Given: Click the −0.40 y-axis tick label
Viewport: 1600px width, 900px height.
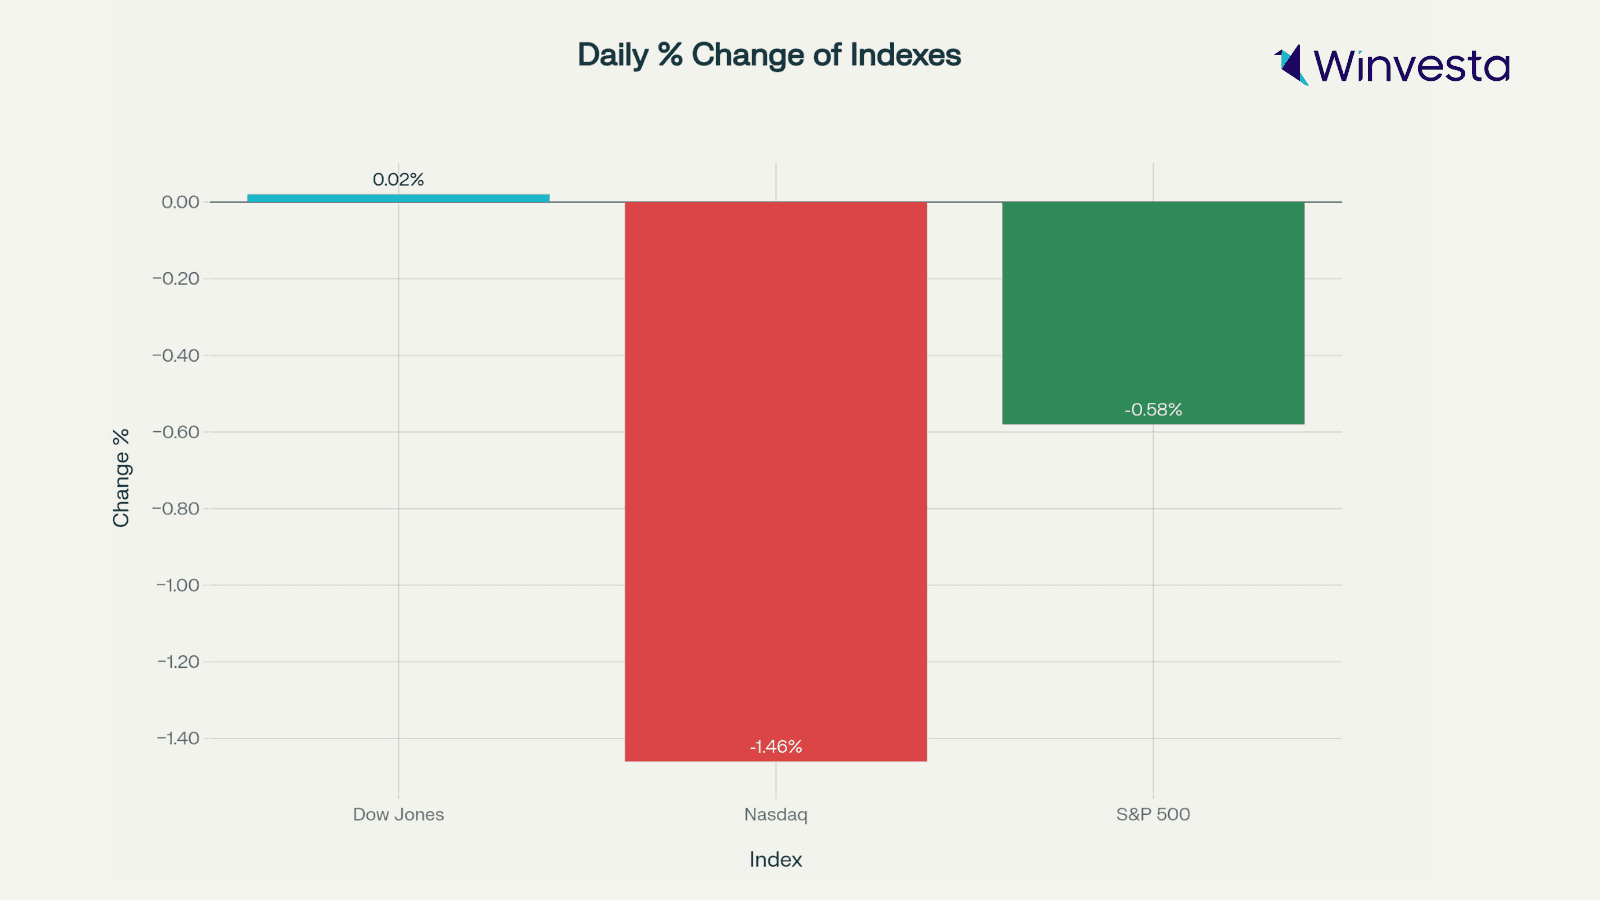Looking at the screenshot, I should click(176, 356).
